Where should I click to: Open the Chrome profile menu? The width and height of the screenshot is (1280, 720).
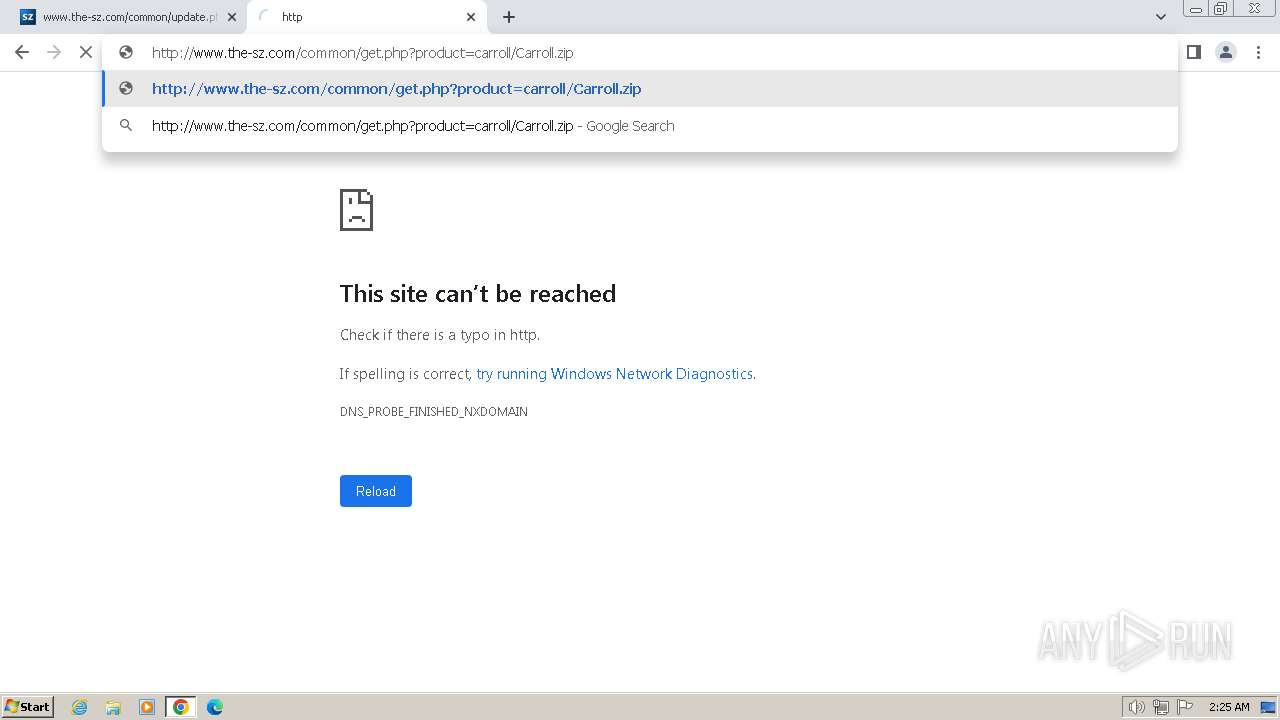pos(1226,52)
